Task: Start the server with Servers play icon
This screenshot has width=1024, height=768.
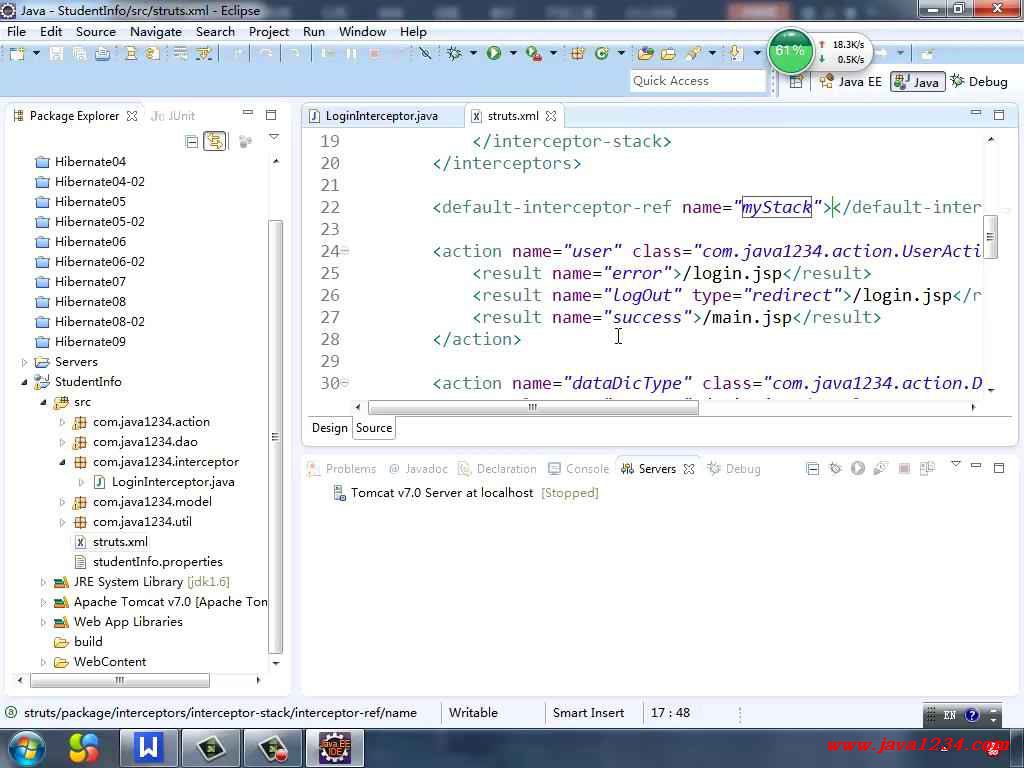Action: pyautogui.click(x=858, y=468)
